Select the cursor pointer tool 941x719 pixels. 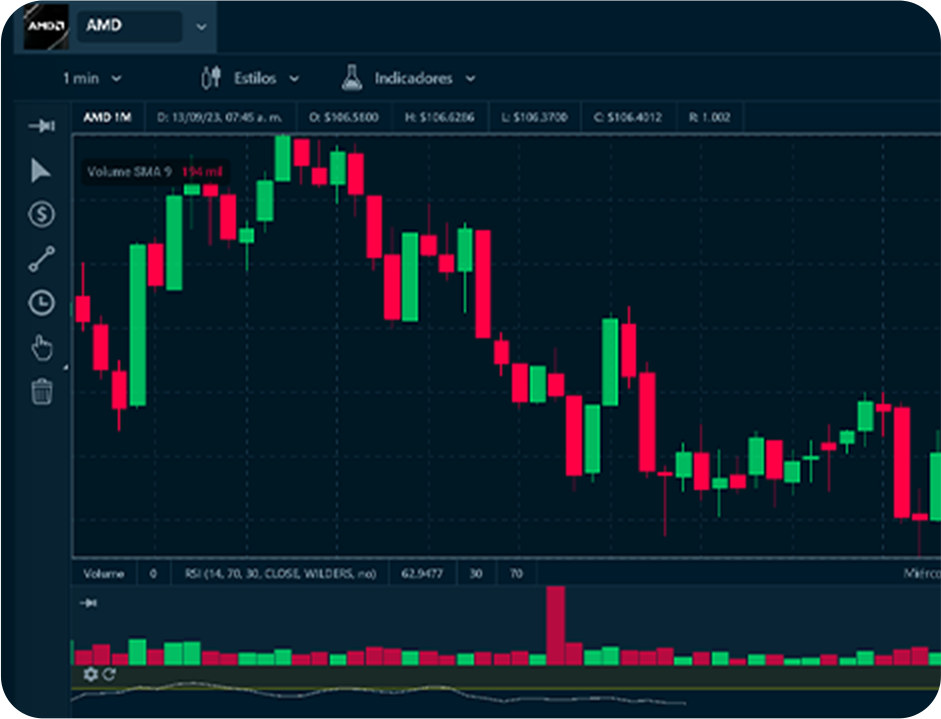click(x=41, y=171)
